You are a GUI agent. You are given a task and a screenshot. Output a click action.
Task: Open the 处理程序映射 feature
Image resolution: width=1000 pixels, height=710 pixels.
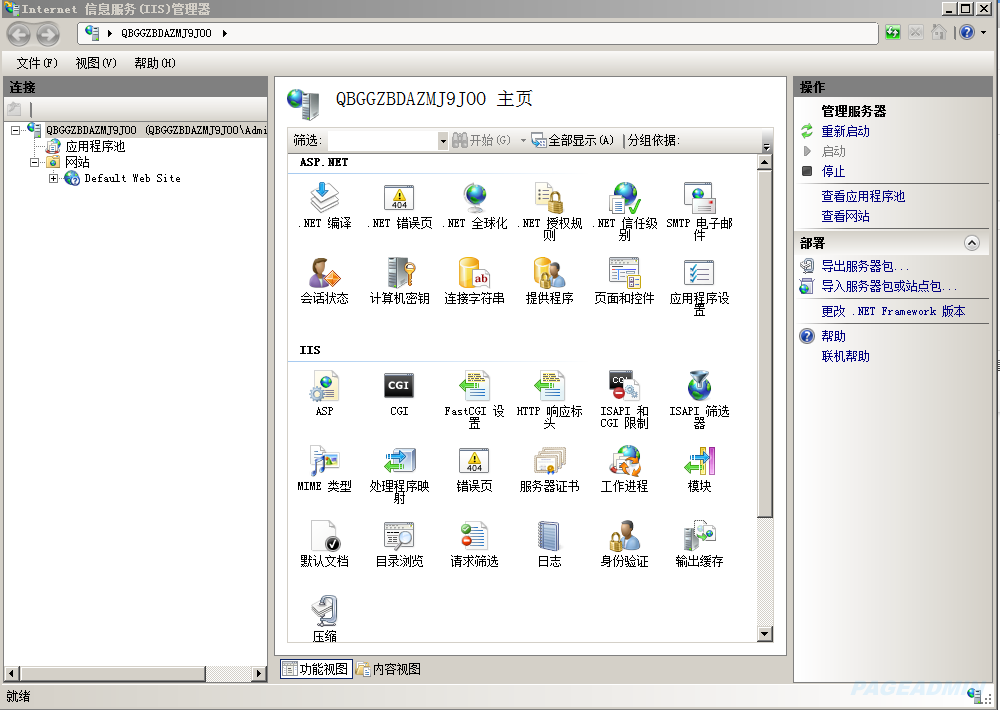(x=399, y=462)
